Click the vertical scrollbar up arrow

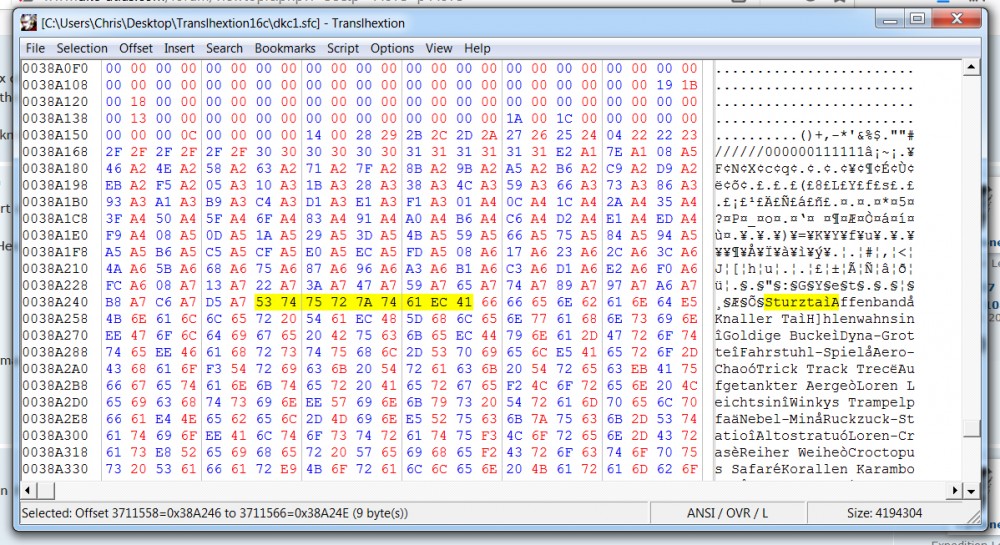[970, 67]
